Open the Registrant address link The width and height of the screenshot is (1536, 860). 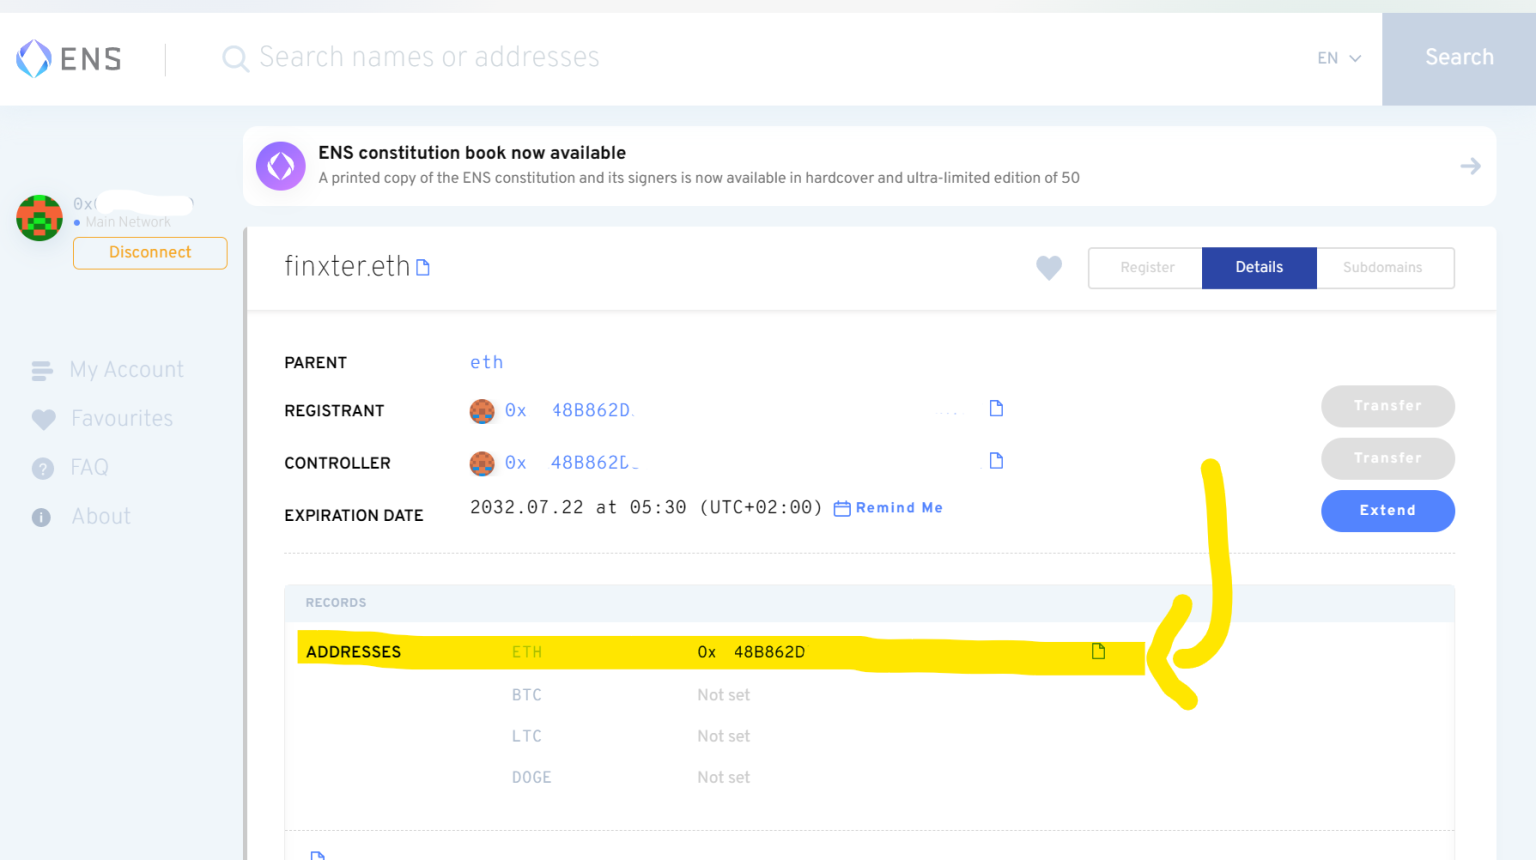pos(568,410)
